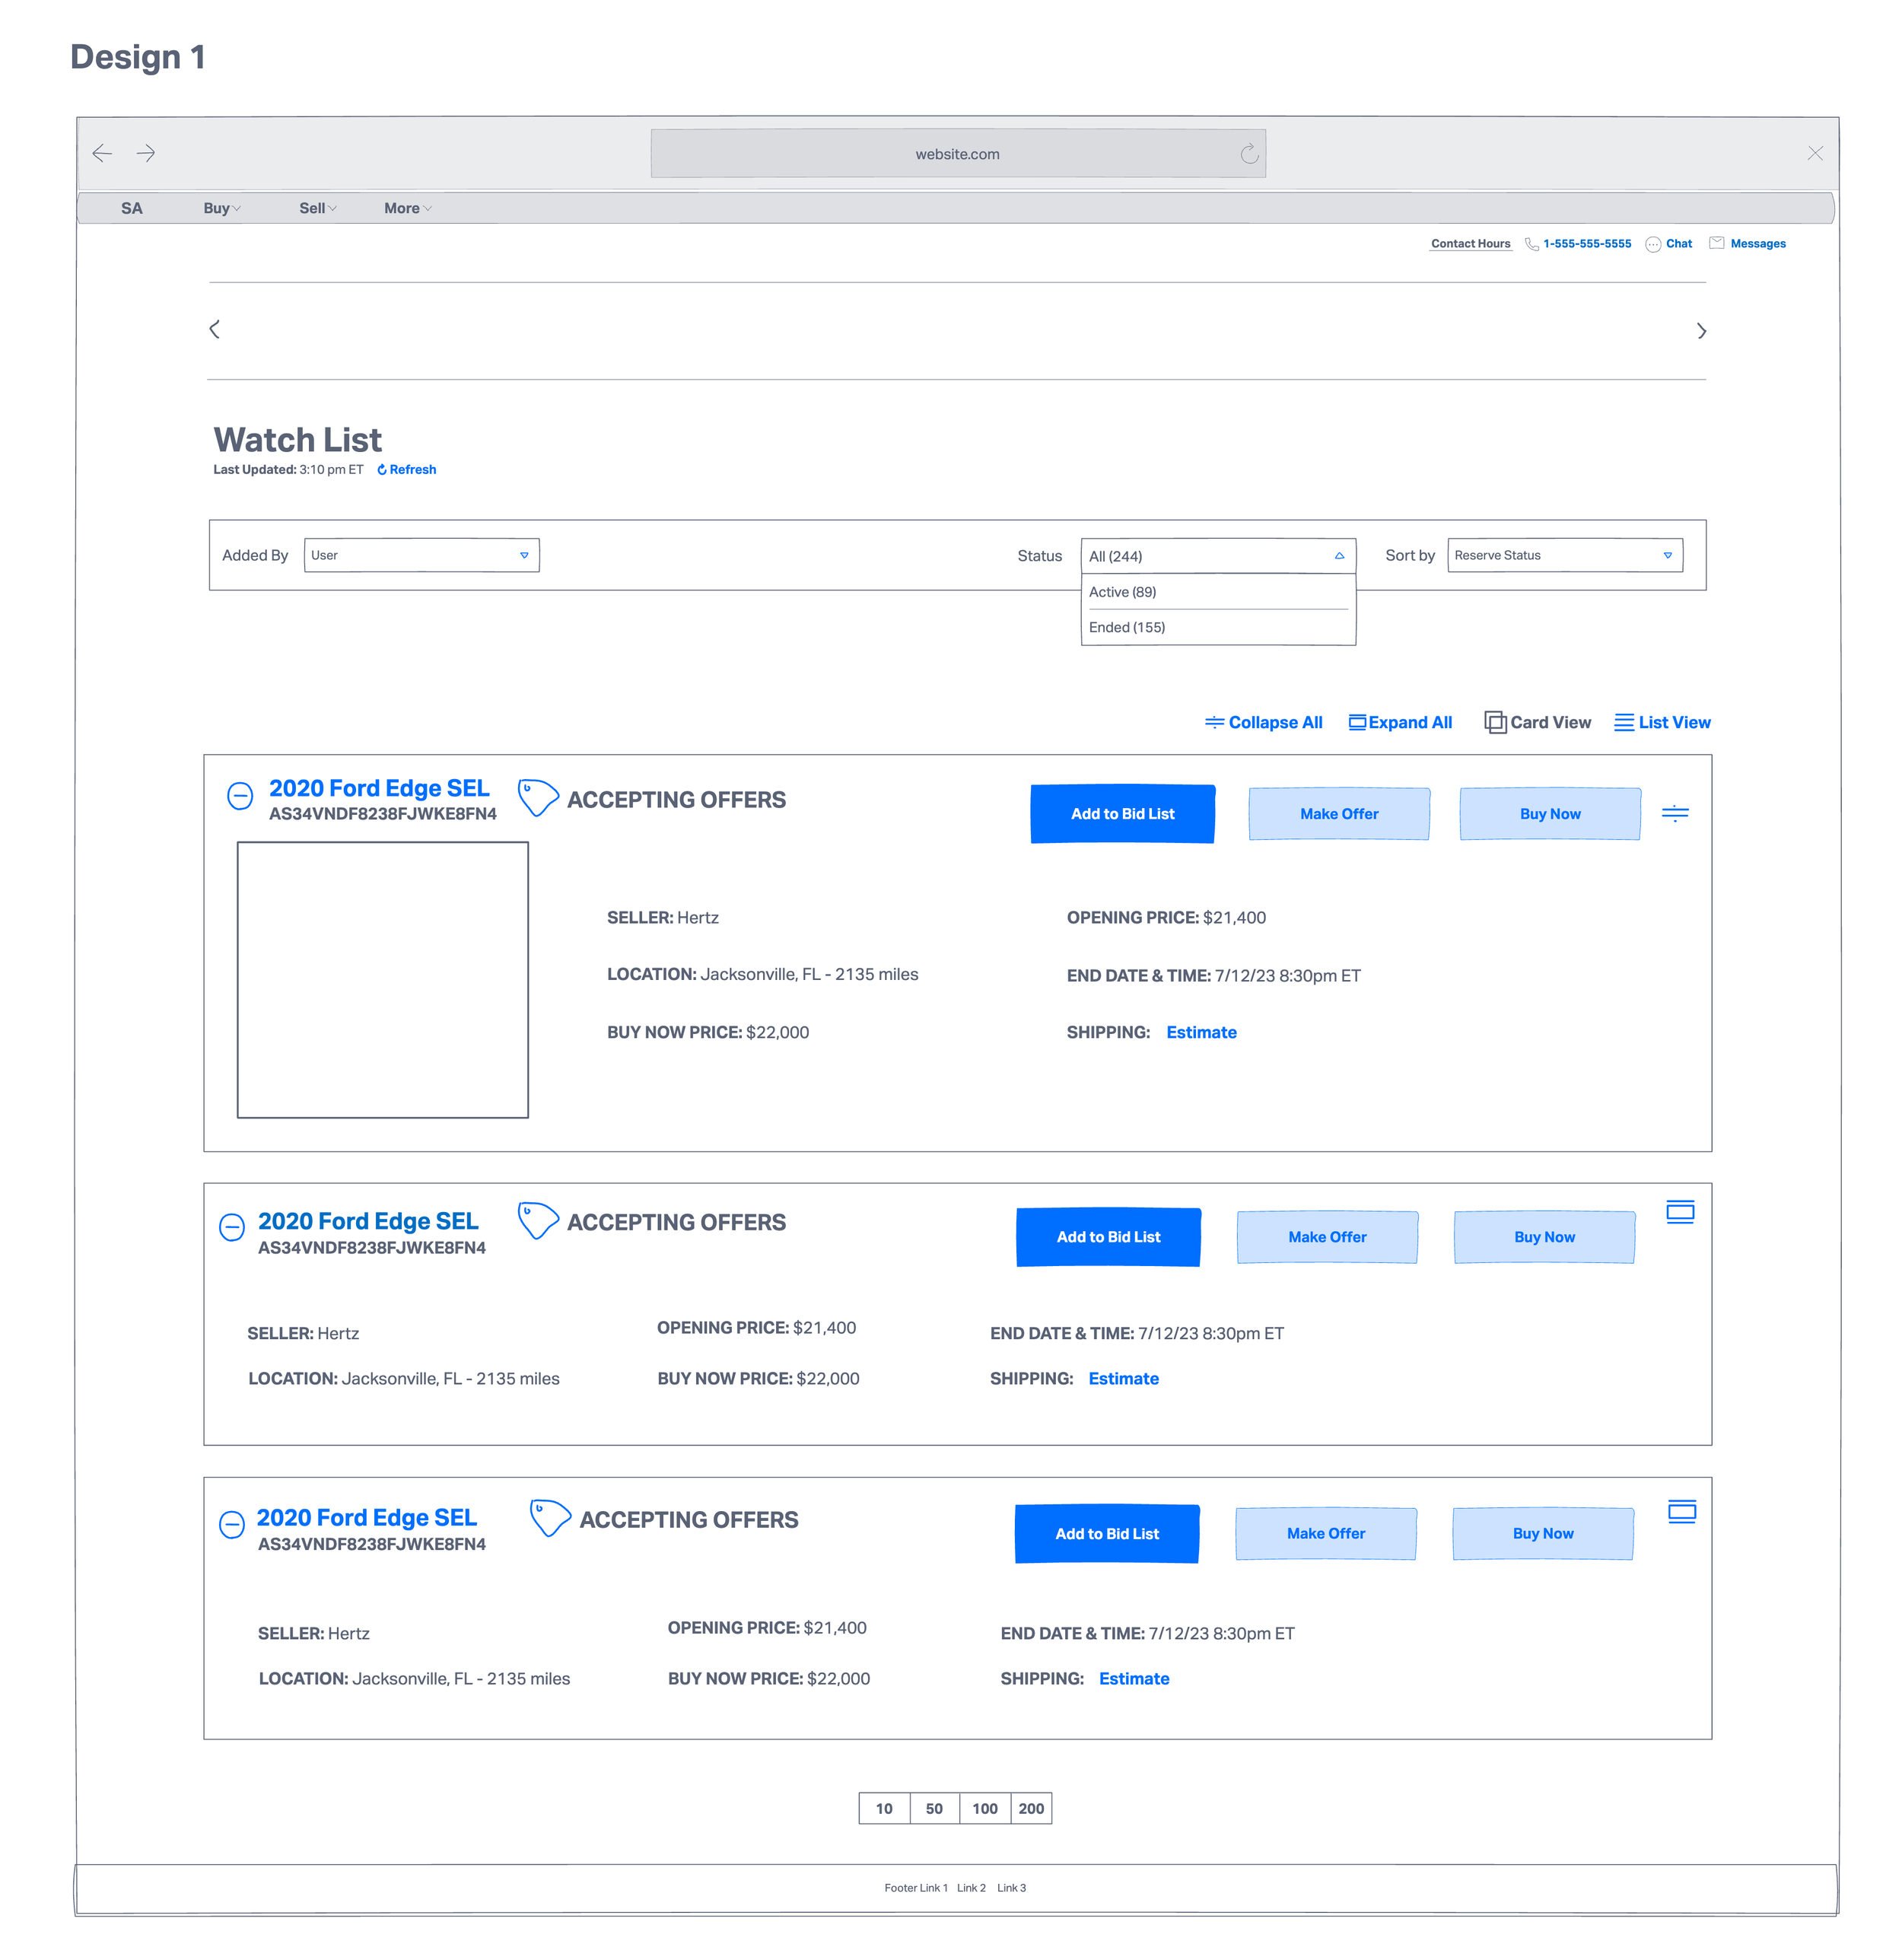
Task: Click Buy Now on second card
Action: 1544,1237
